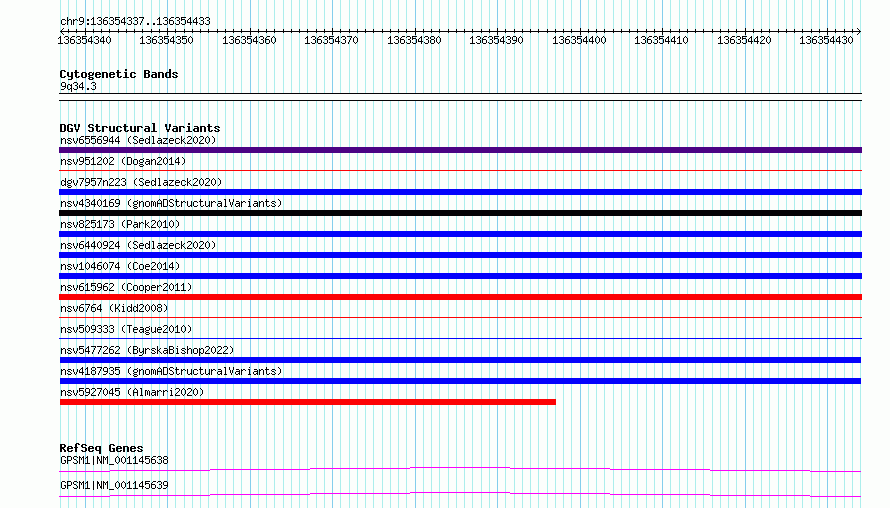Click the purple nsv6556944 variant bar
The width and height of the screenshot is (890, 508).
tap(460, 150)
